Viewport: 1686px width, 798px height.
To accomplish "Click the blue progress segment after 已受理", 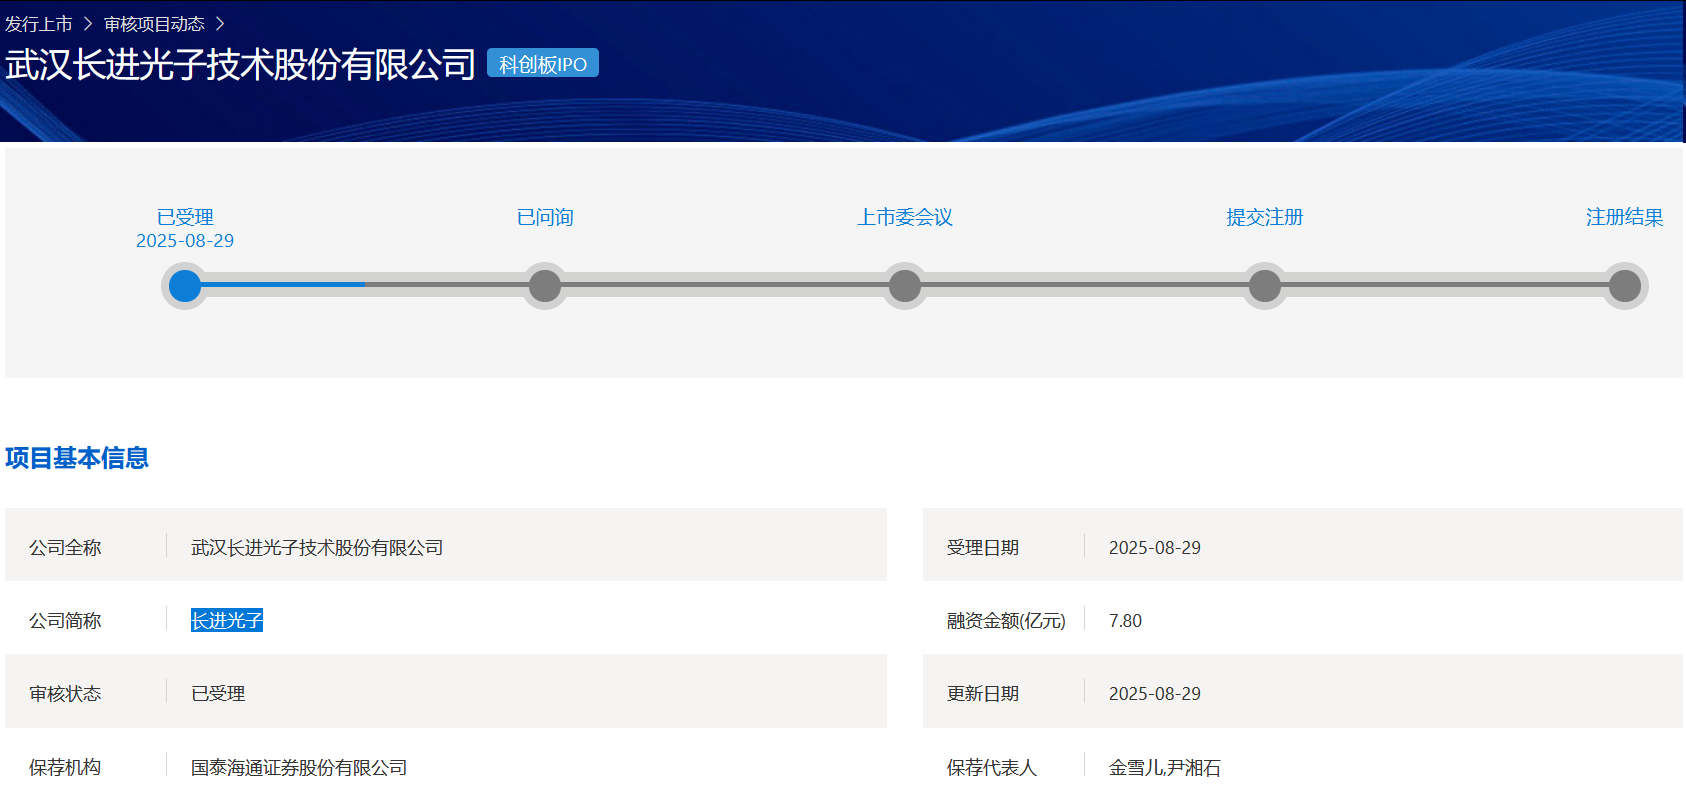I will click(284, 285).
